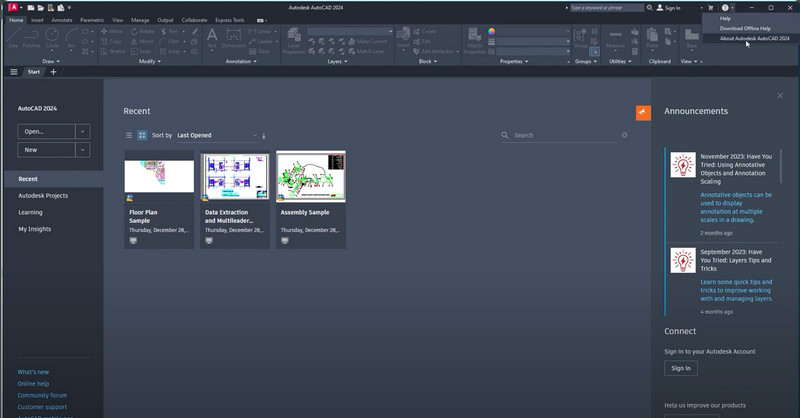Open the What's new link
The height and width of the screenshot is (418, 800).
coord(33,372)
